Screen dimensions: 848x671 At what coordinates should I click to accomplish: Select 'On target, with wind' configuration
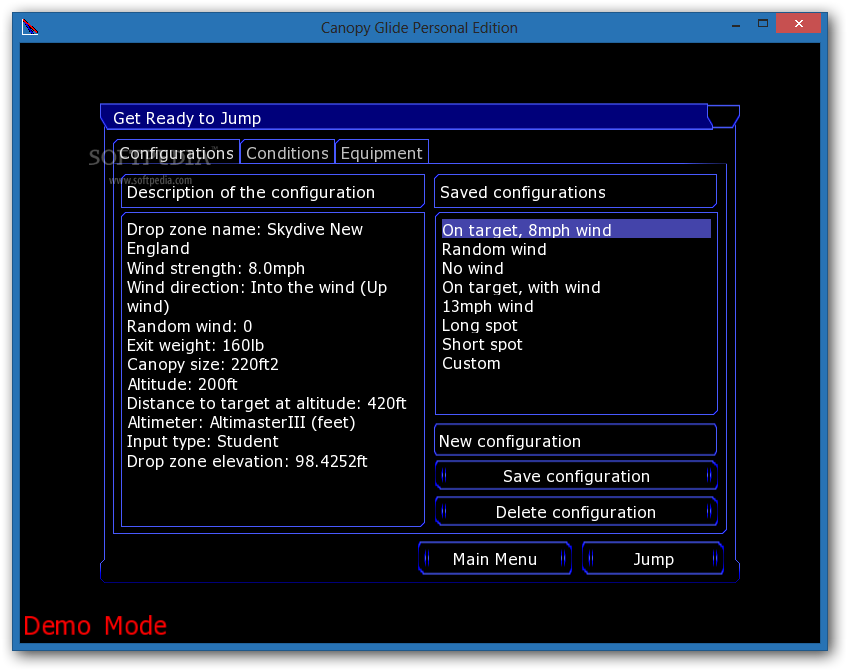[576, 287]
